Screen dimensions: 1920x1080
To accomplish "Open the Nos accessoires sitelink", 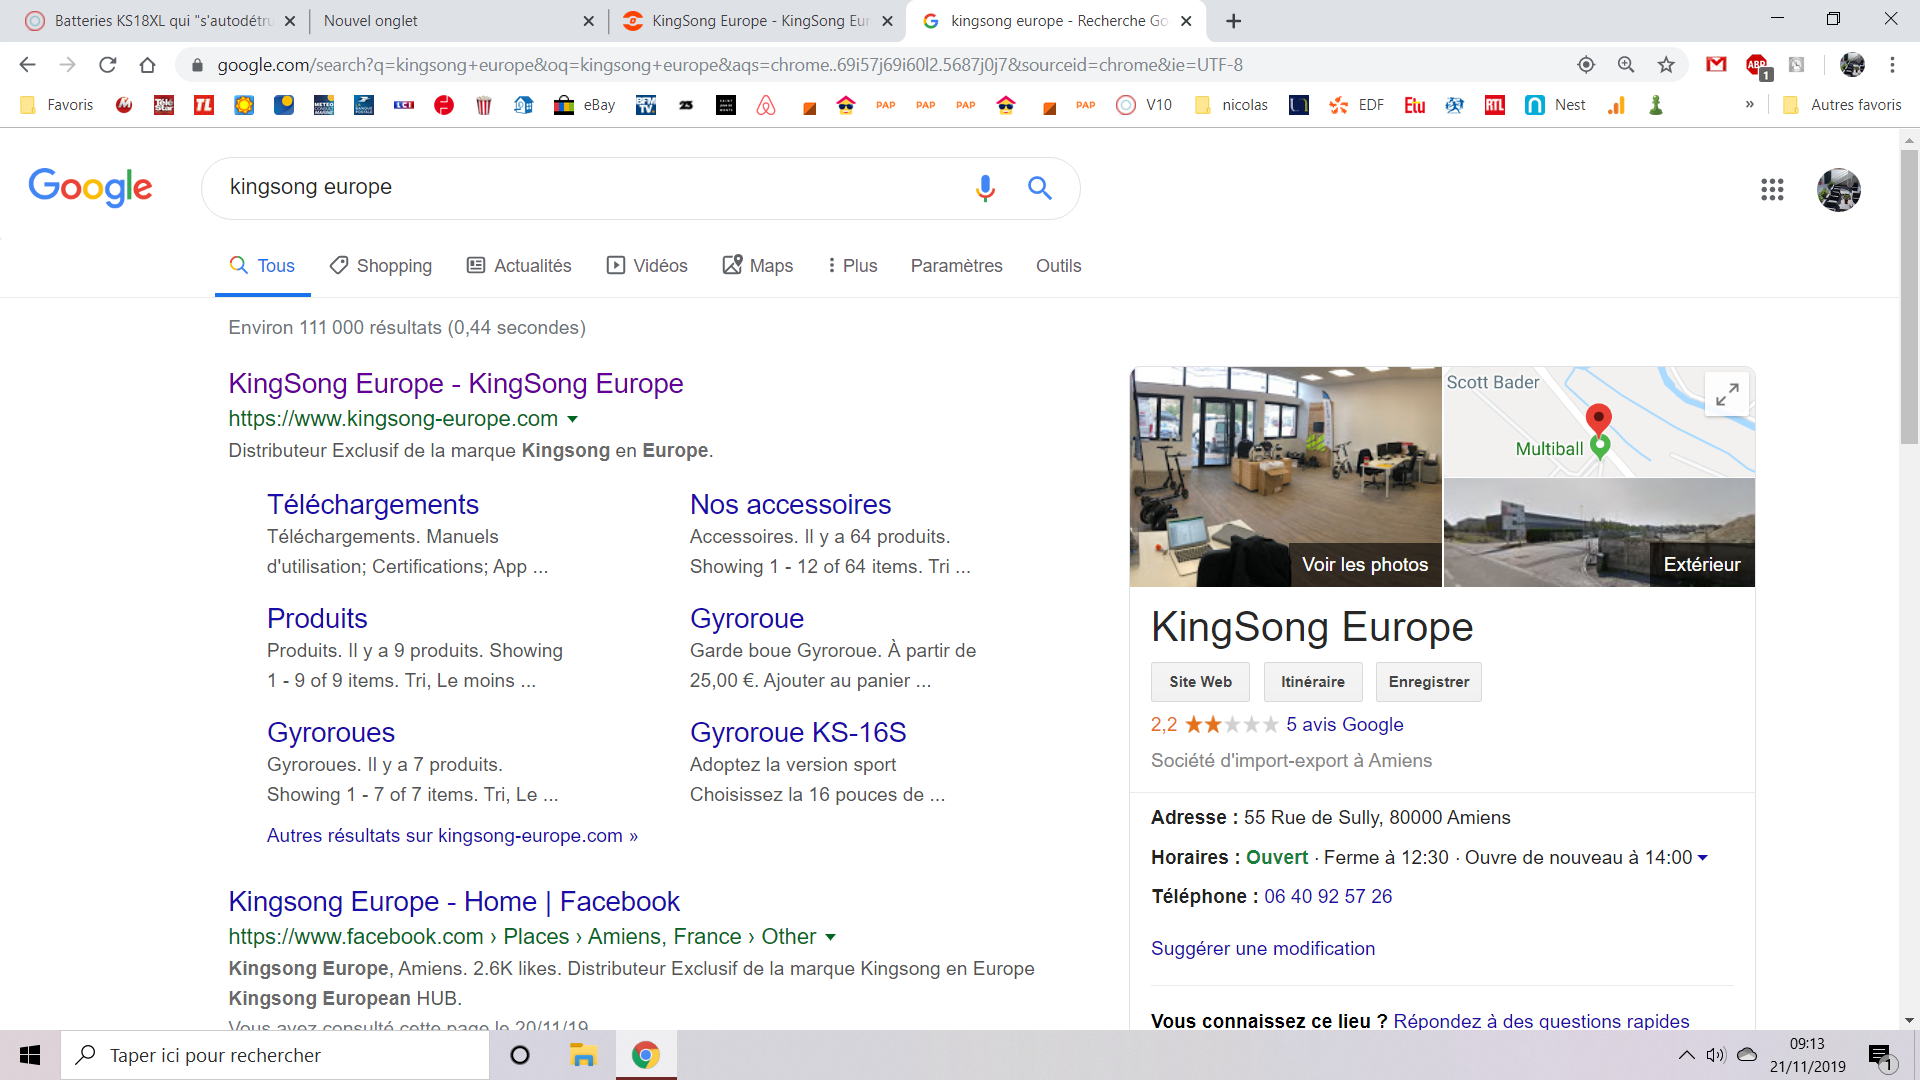I will (x=790, y=505).
